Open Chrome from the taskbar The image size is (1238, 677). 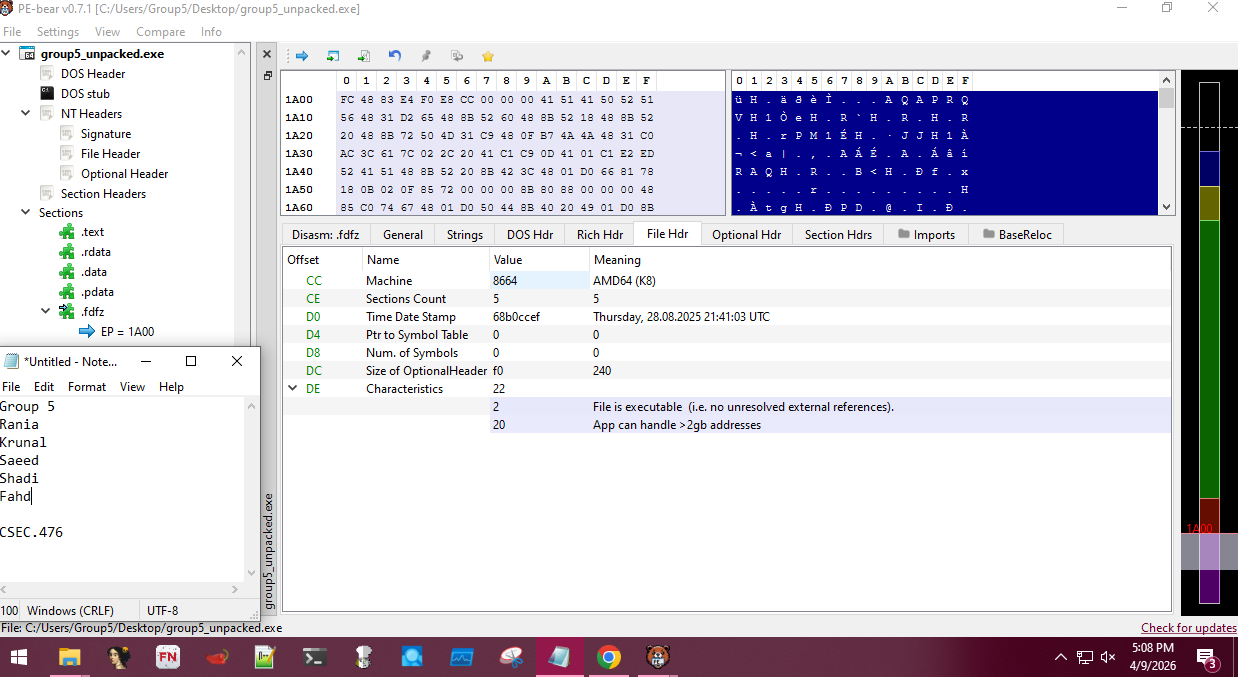click(x=608, y=657)
